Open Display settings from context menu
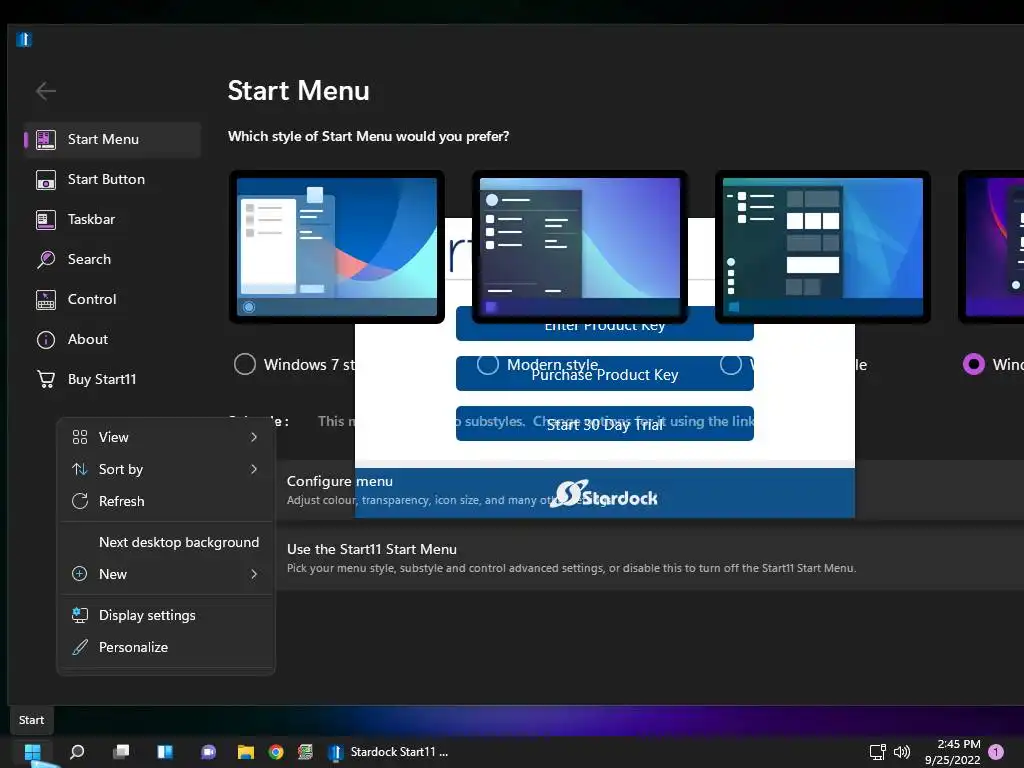Image resolution: width=1024 pixels, height=768 pixels. pyautogui.click(x=166, y=615)
